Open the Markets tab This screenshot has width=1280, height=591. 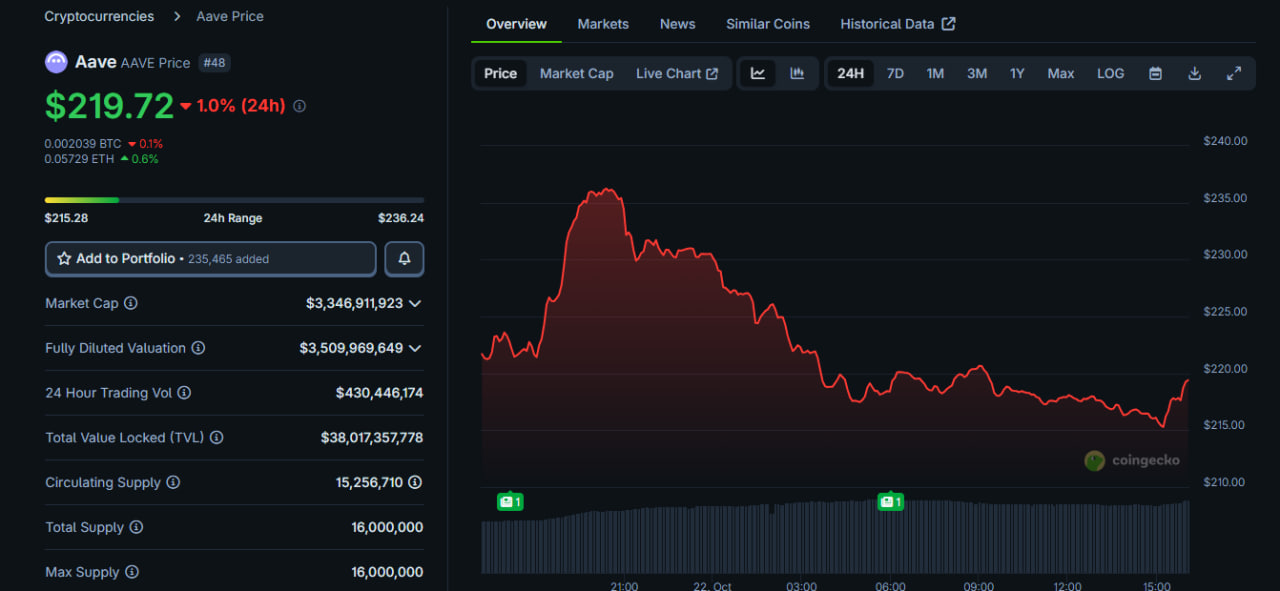[603, 24]
